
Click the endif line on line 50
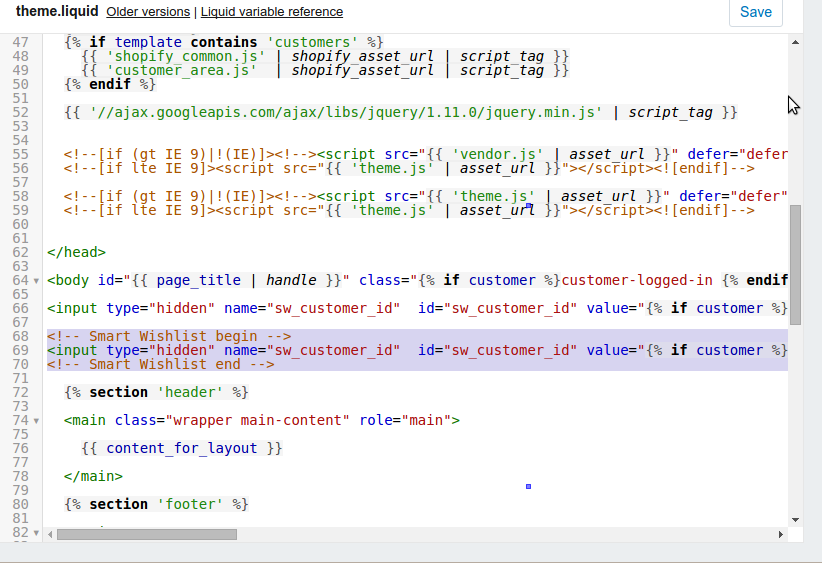tap(110, 84)
